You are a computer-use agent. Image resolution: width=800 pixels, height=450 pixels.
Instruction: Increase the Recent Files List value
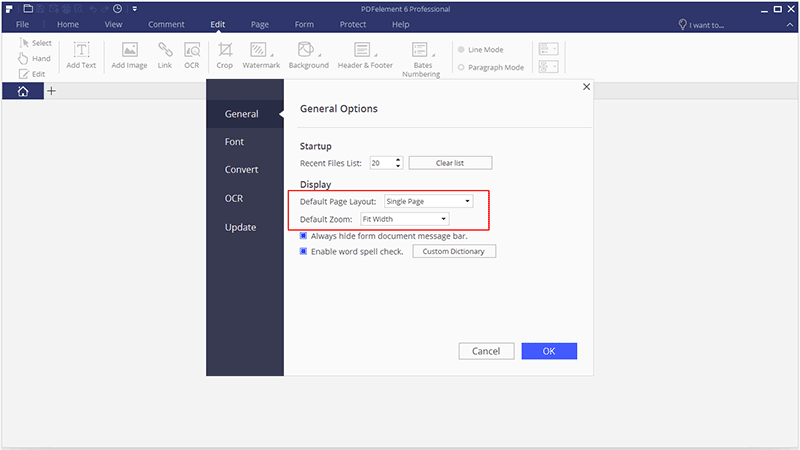(398, 160)
